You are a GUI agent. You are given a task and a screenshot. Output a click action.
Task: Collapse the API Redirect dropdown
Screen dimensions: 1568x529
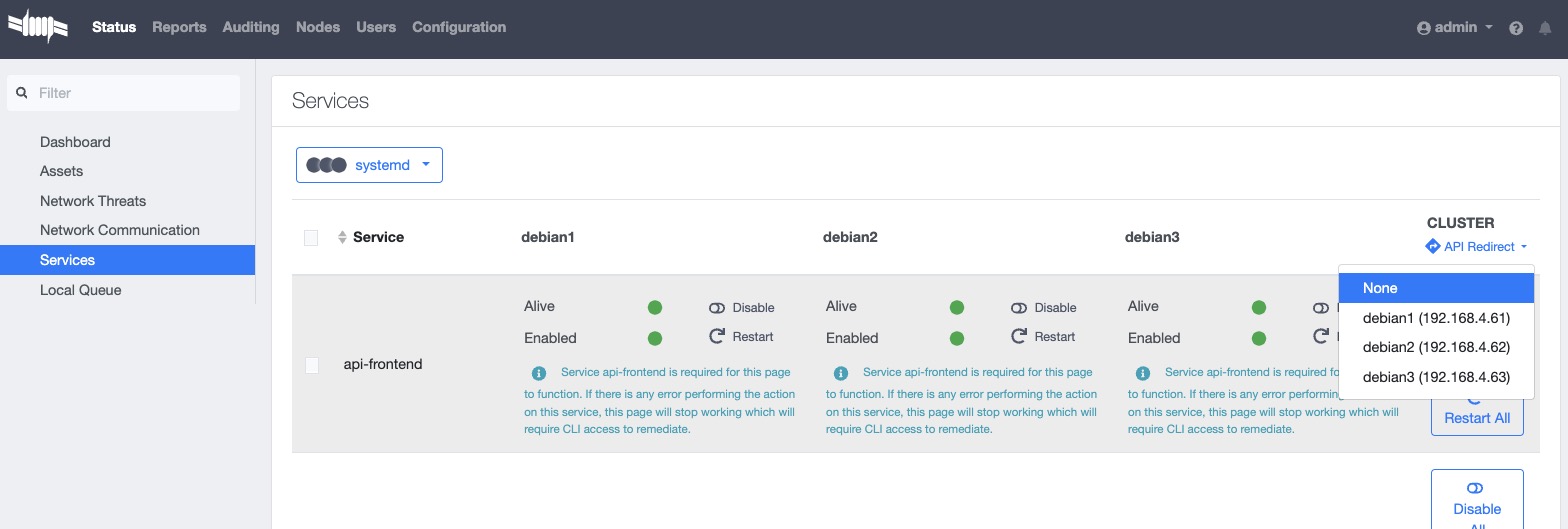[1477, 246]
